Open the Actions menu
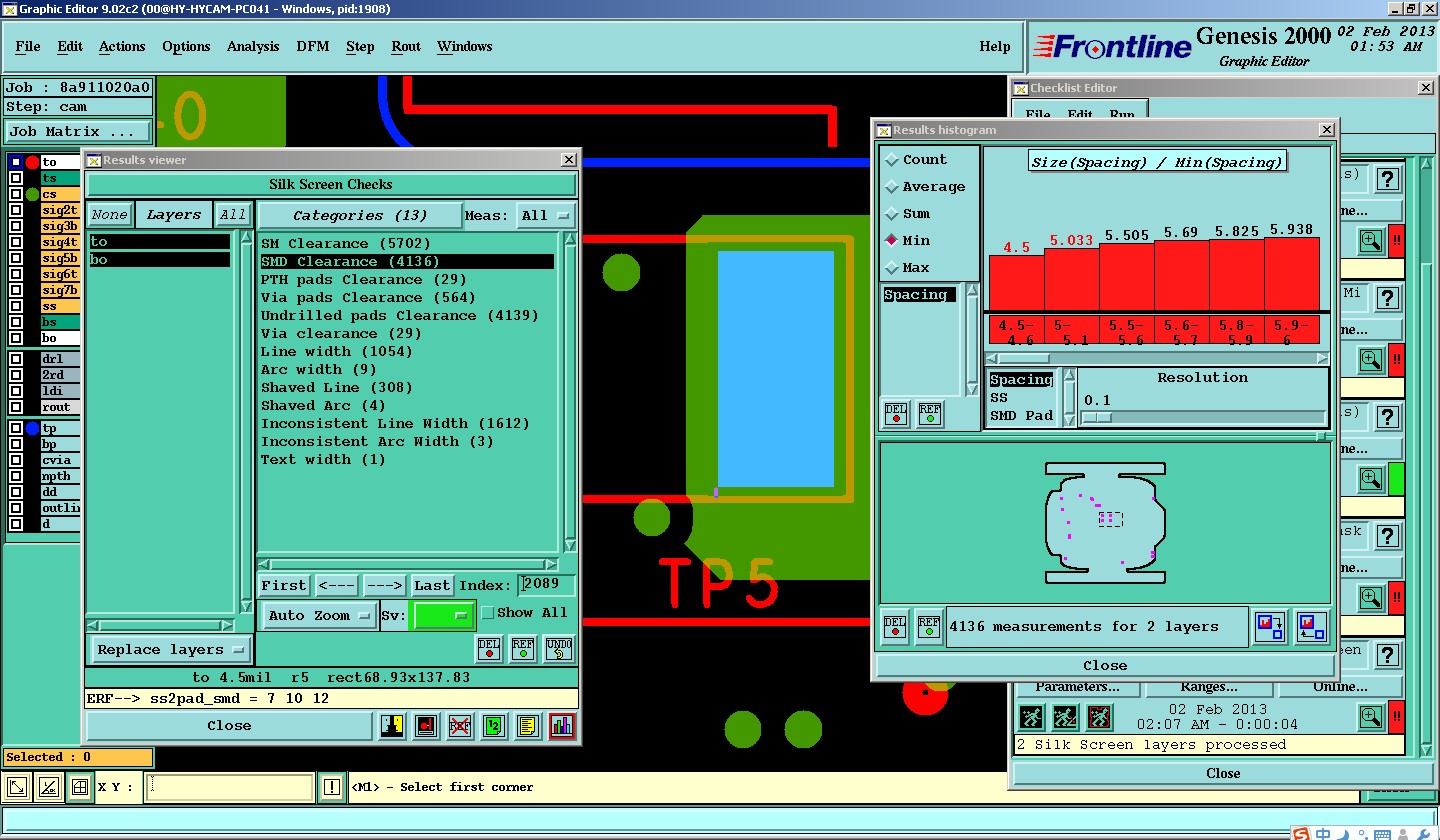 click(x=122, y=46)
